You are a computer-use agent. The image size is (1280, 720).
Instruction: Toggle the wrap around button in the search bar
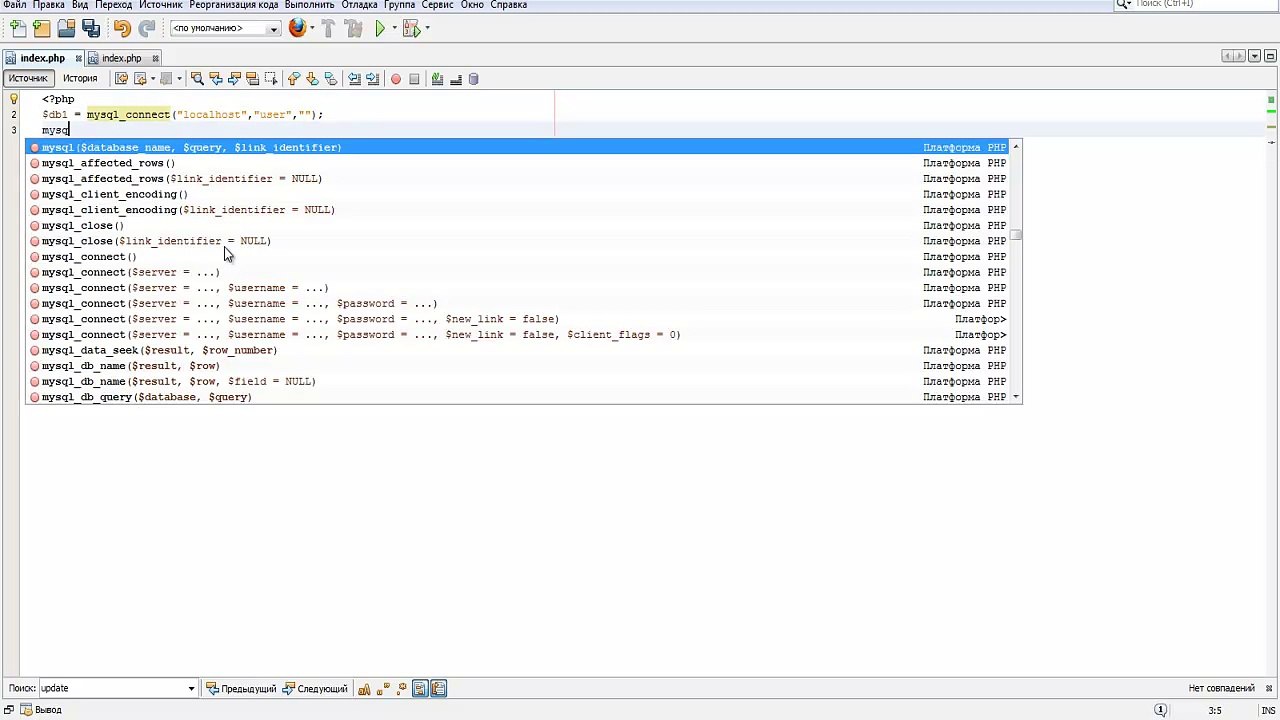click(438, 688)
